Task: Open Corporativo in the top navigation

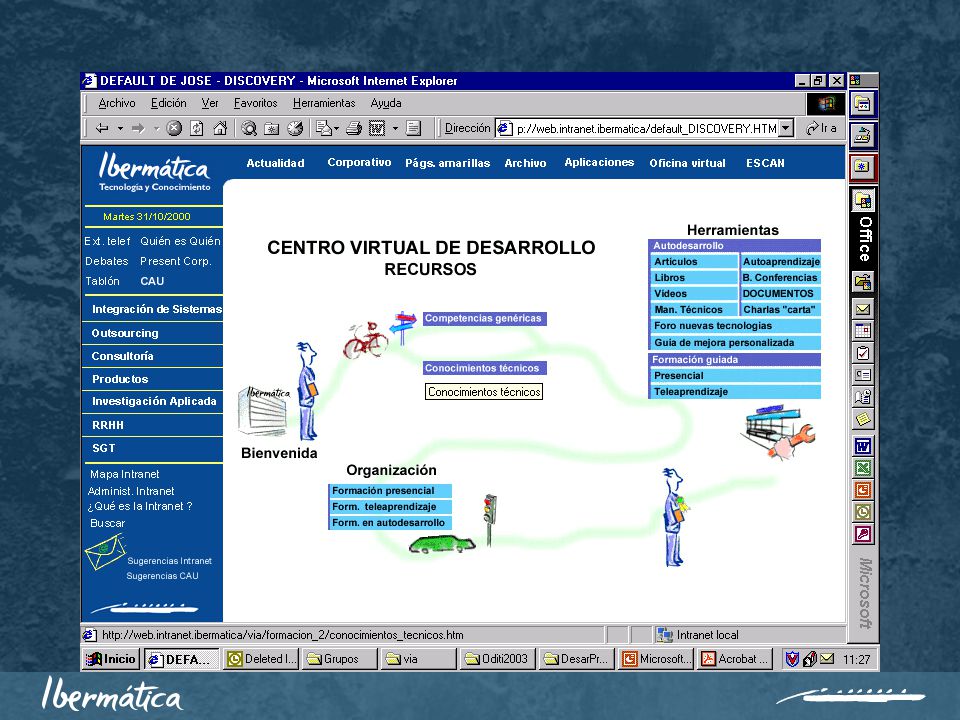Action: click(x=359, y=163)
